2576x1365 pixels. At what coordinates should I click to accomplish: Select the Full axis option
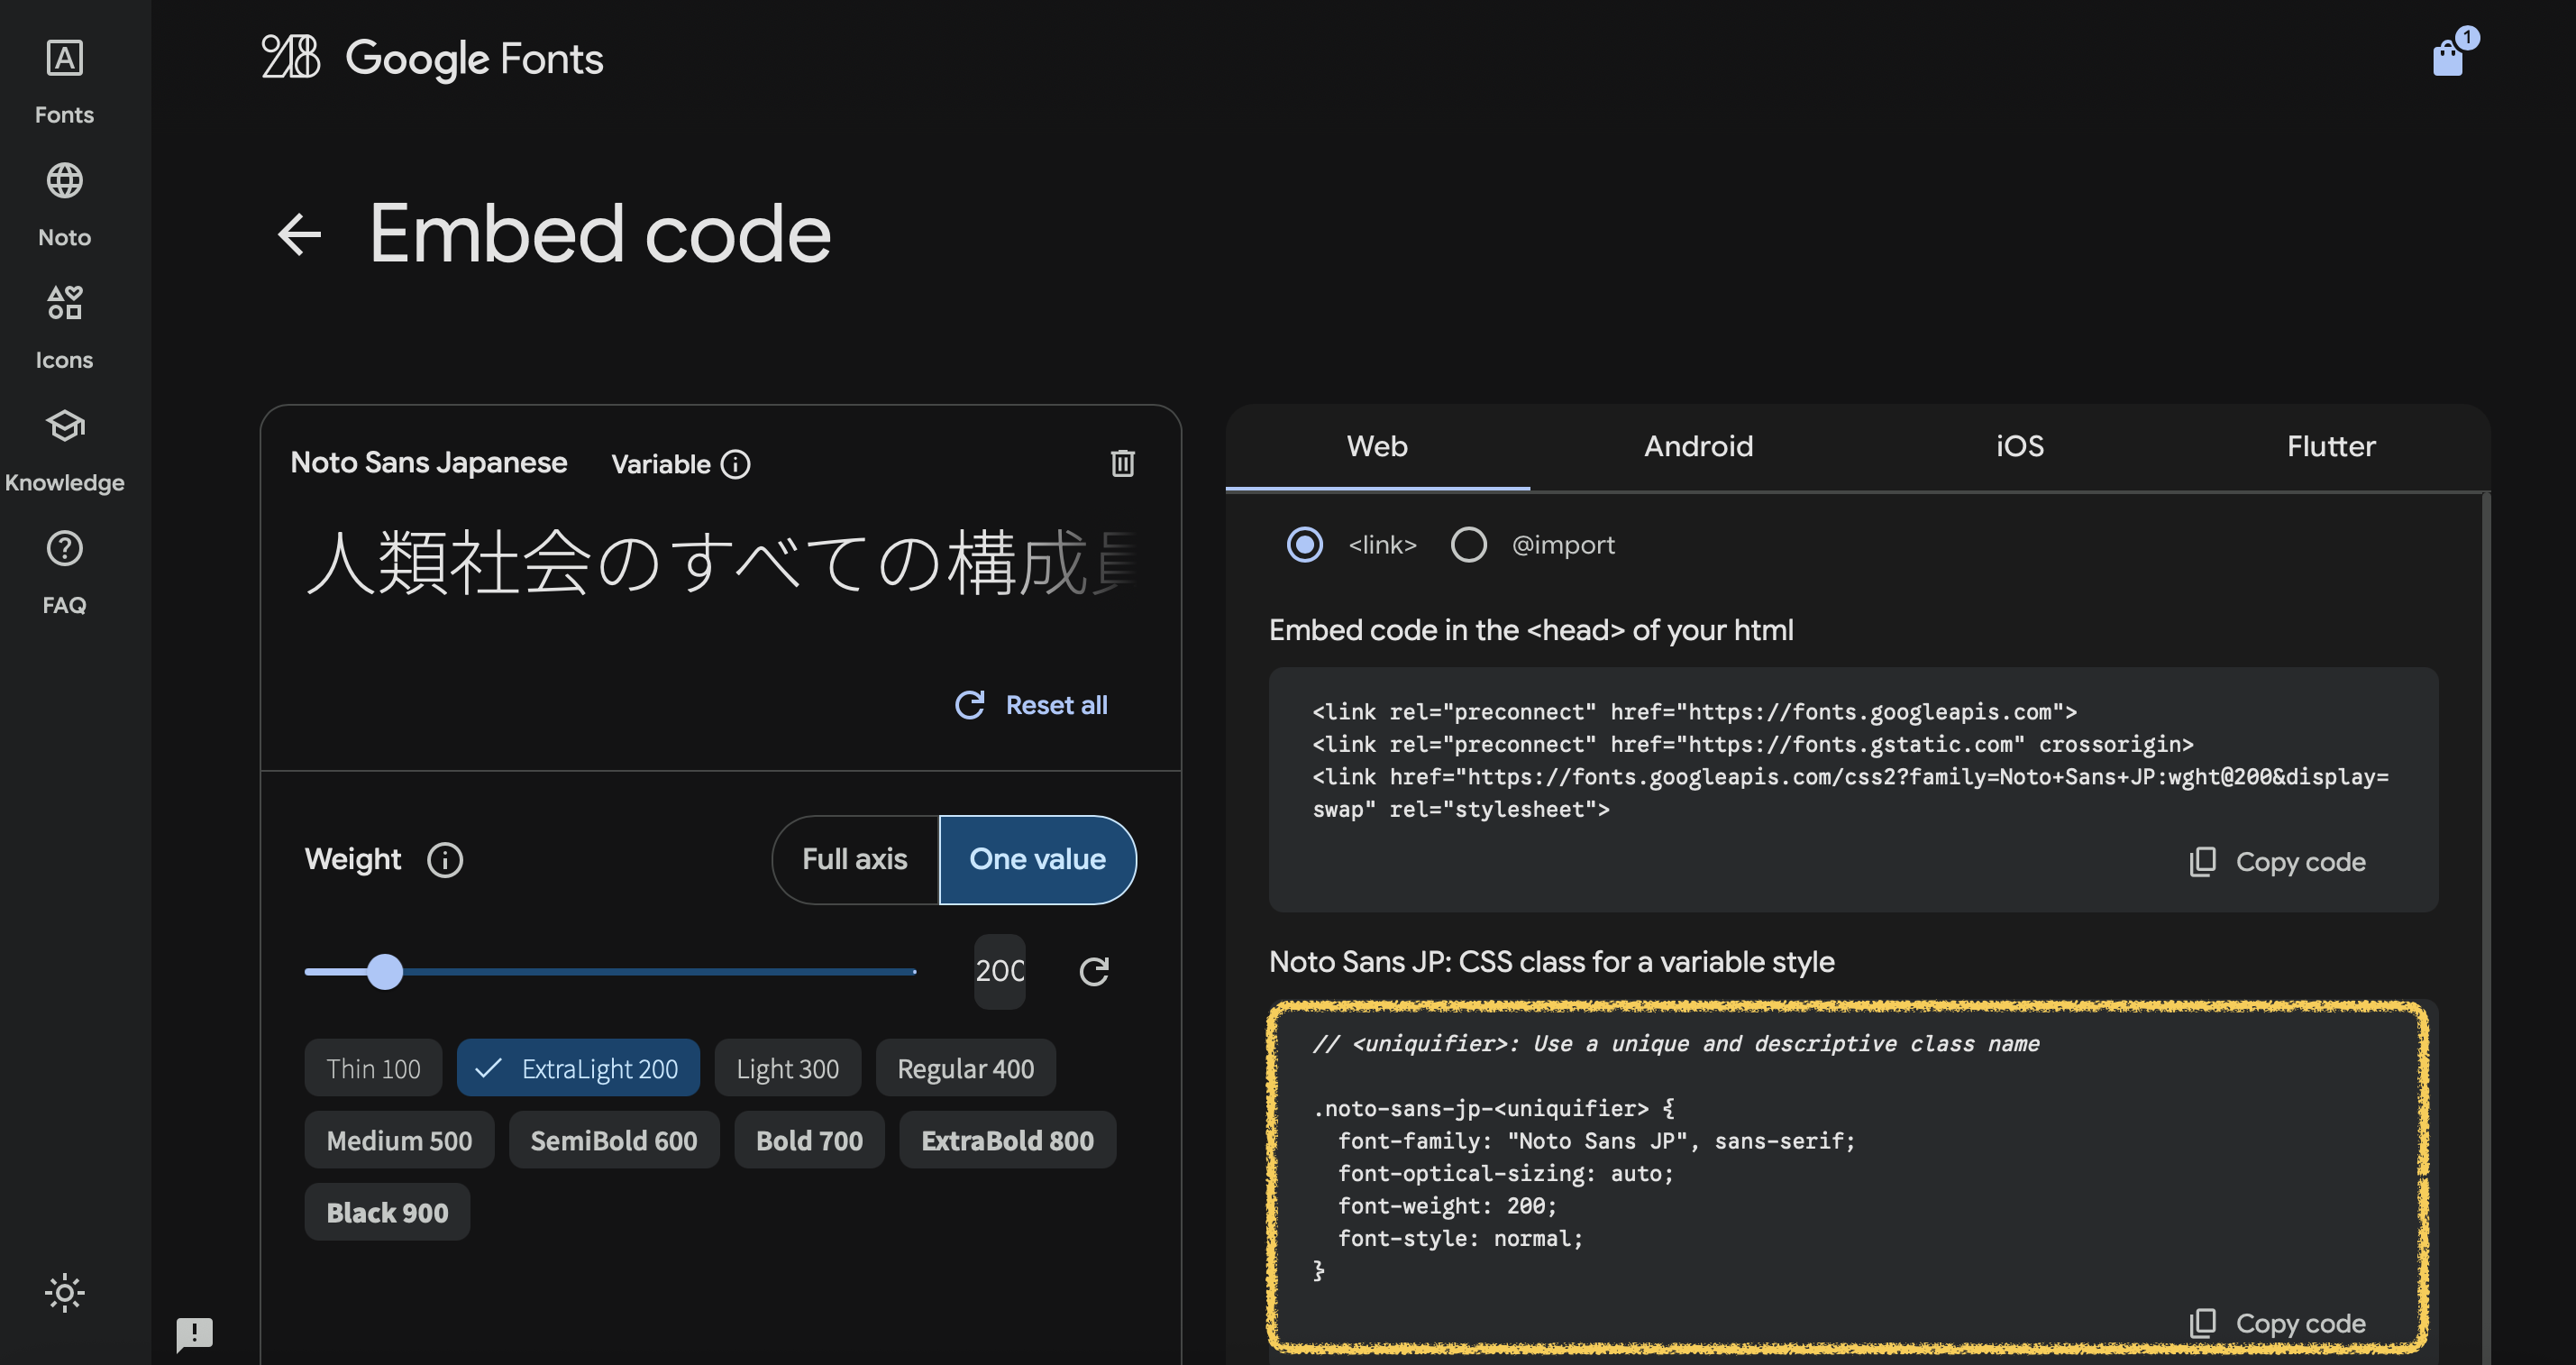coord(855,860)
